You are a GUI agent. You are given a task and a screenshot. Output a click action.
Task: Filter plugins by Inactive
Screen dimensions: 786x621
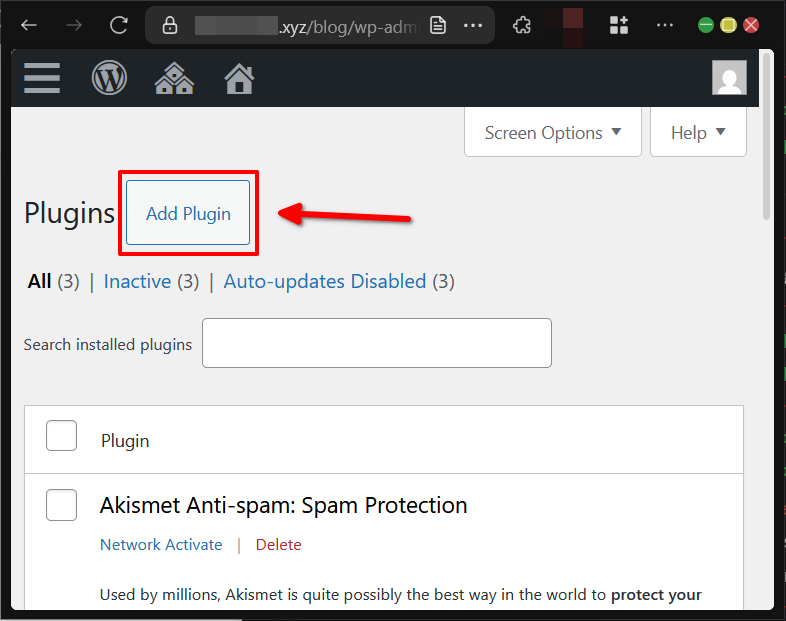pyautogui.click(x=137, y=282)
